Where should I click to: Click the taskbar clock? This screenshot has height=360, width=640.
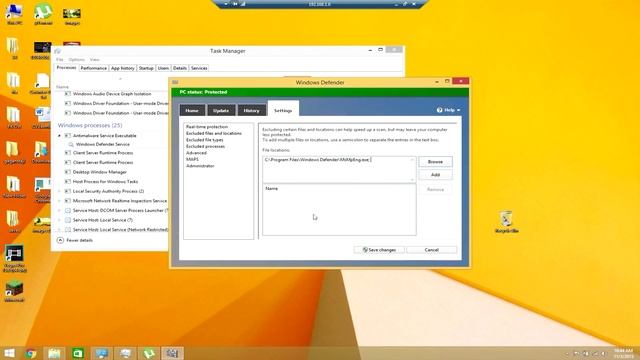coord(623,353)
